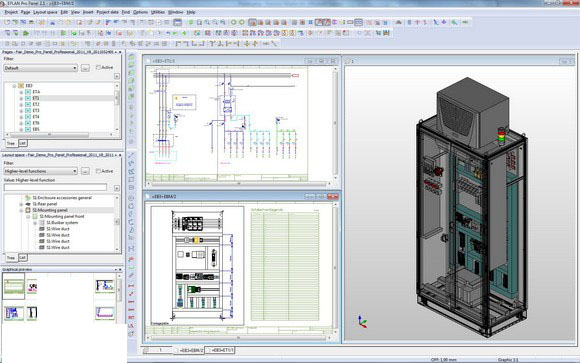
Task: Switch to List tab in Layout space navigator
Action: coord(23,257)
